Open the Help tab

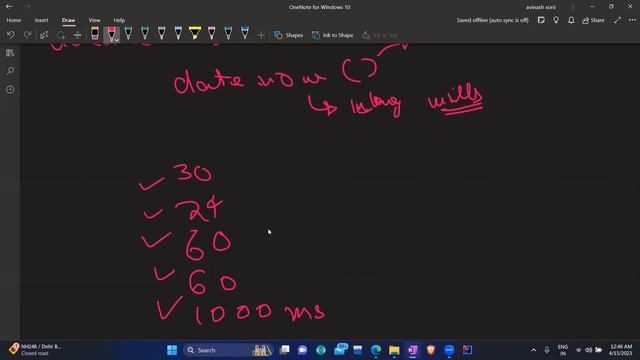point(119,20)
